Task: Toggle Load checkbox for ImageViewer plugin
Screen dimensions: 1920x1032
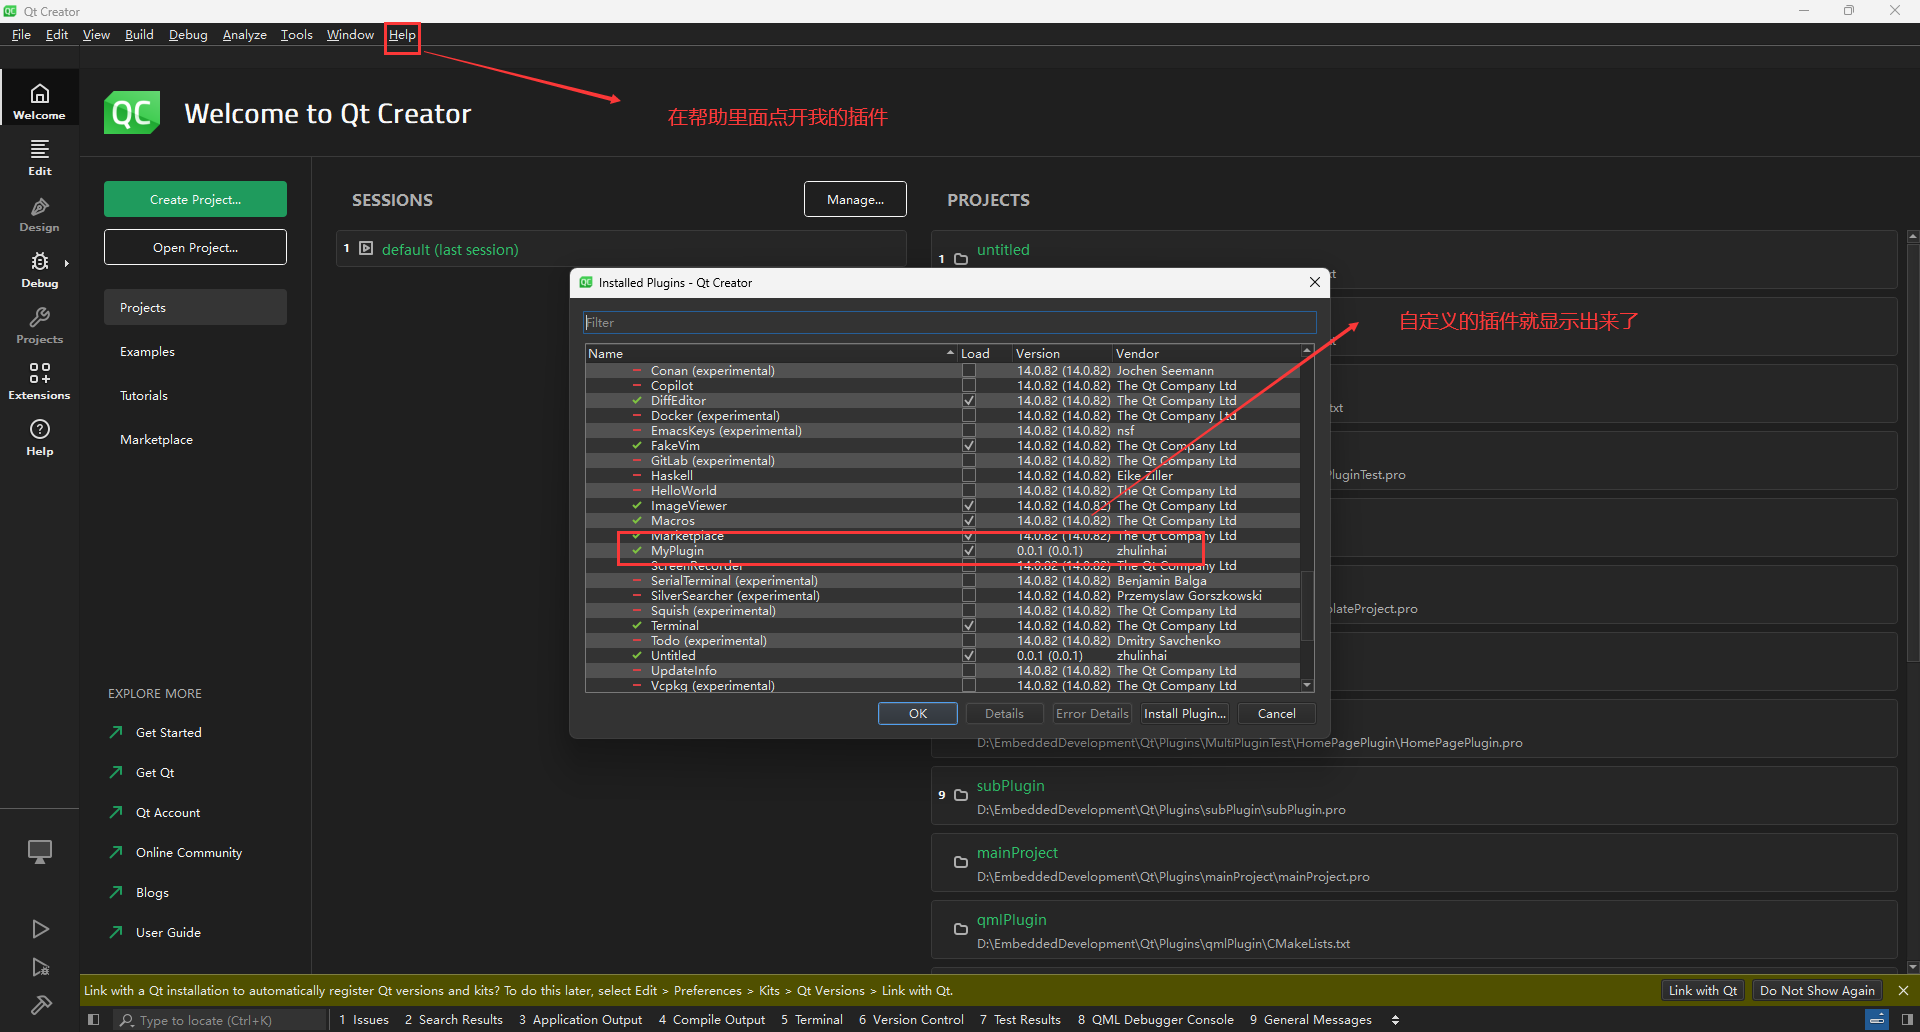Action: tap(969, 505)
